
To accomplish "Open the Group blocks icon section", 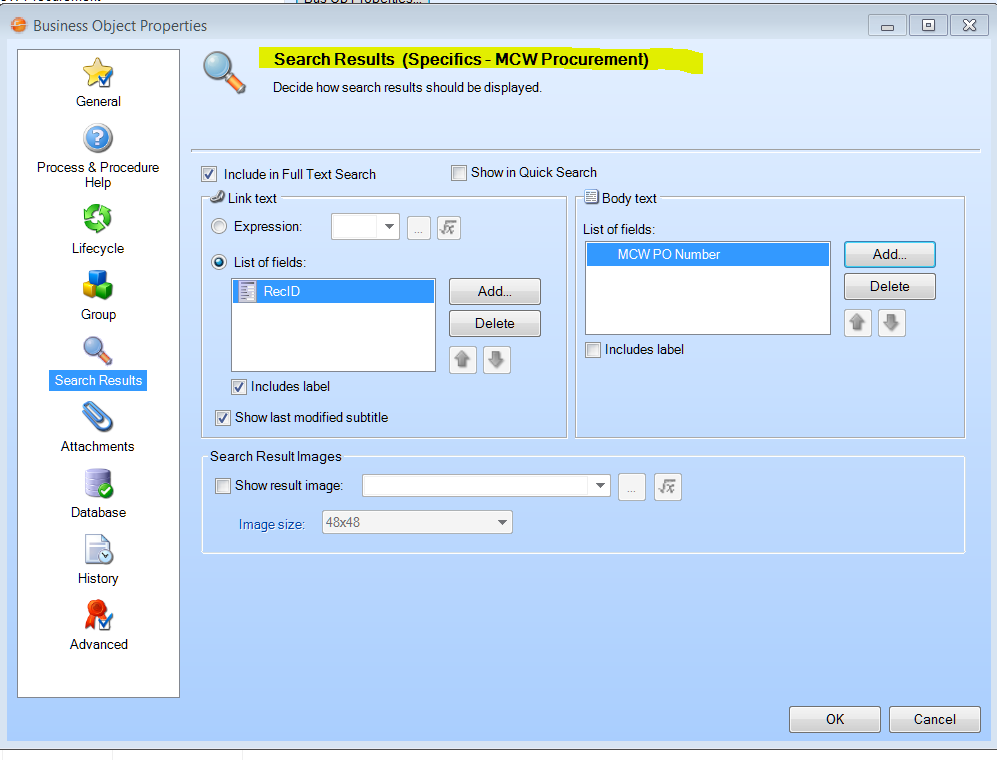I will pyautogui.click(x=98, y=287).
